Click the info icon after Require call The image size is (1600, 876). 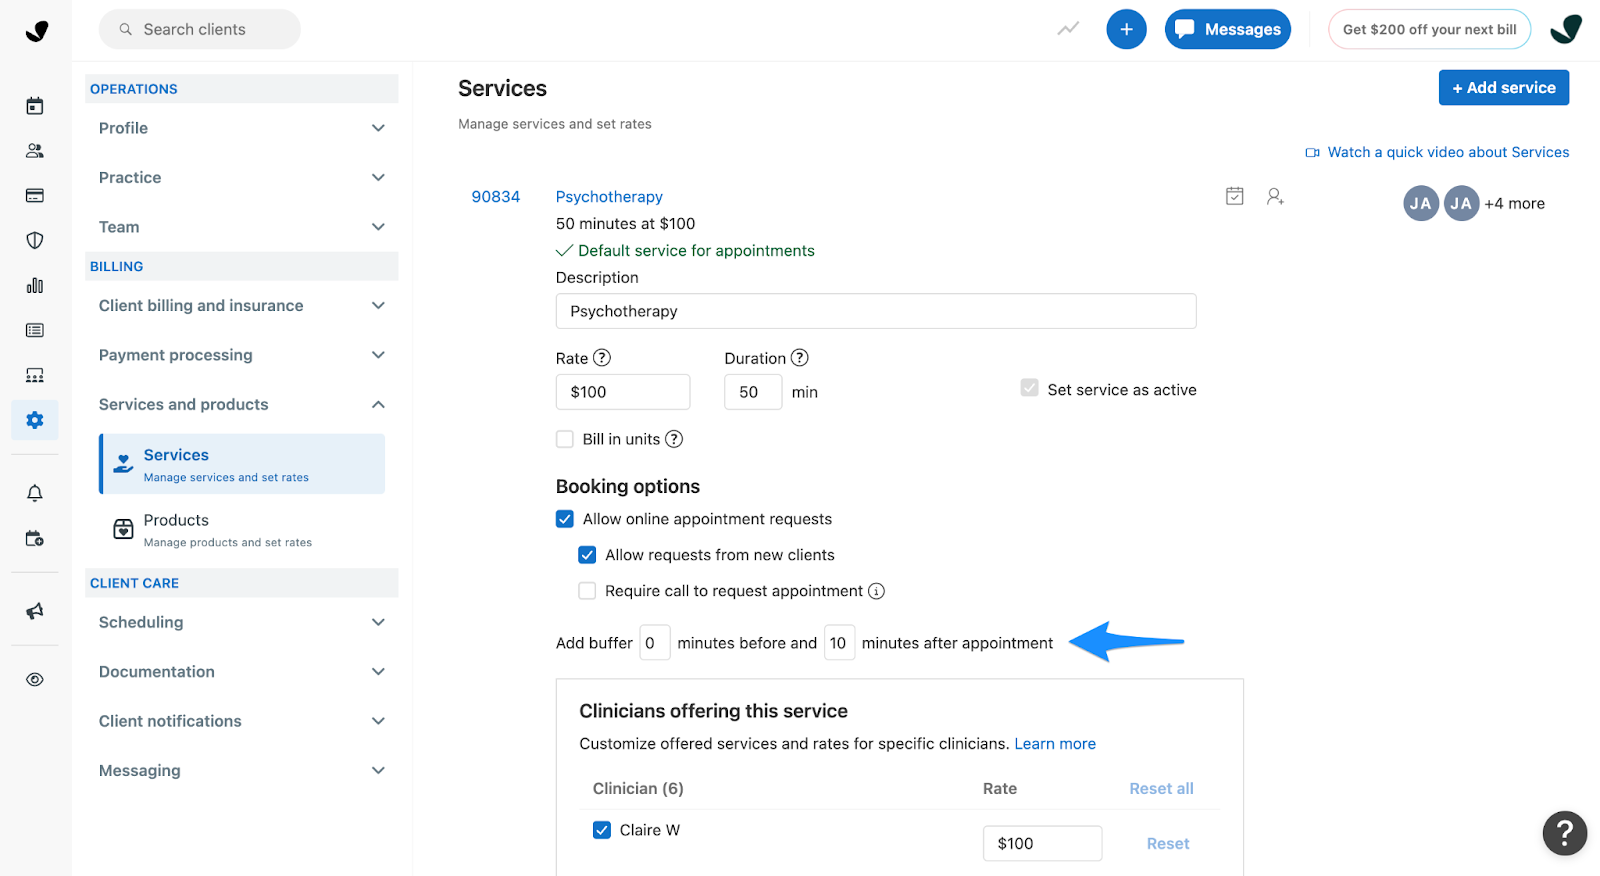coord(876,591)
